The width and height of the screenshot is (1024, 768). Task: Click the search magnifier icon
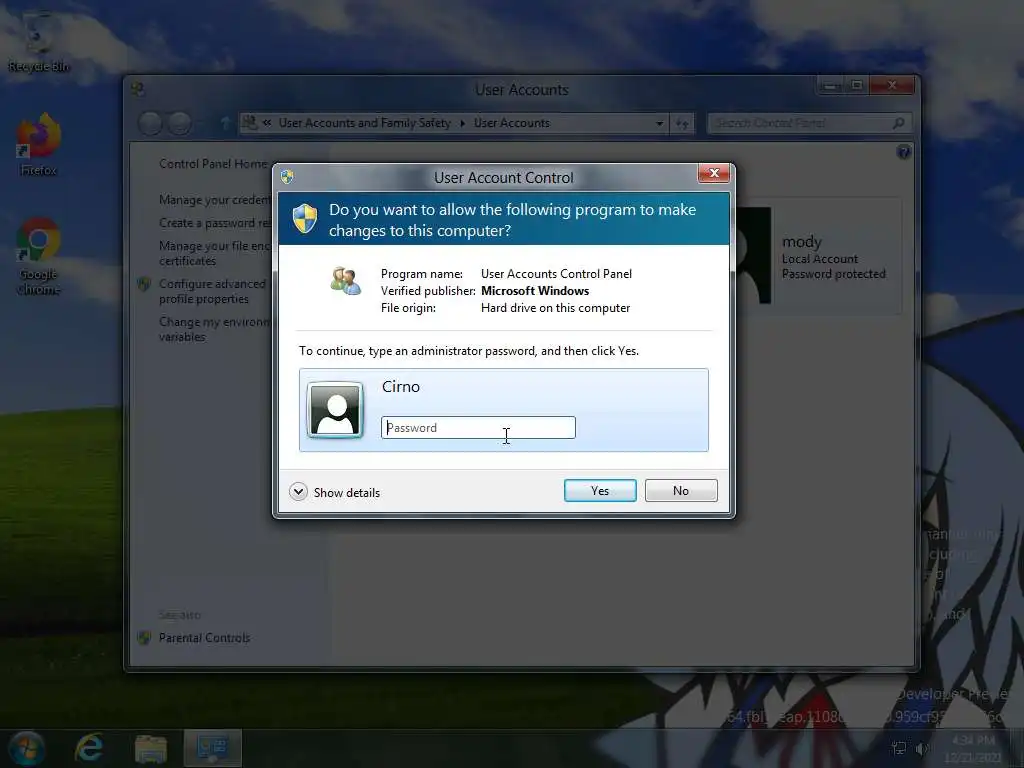(x=899, y=123)
